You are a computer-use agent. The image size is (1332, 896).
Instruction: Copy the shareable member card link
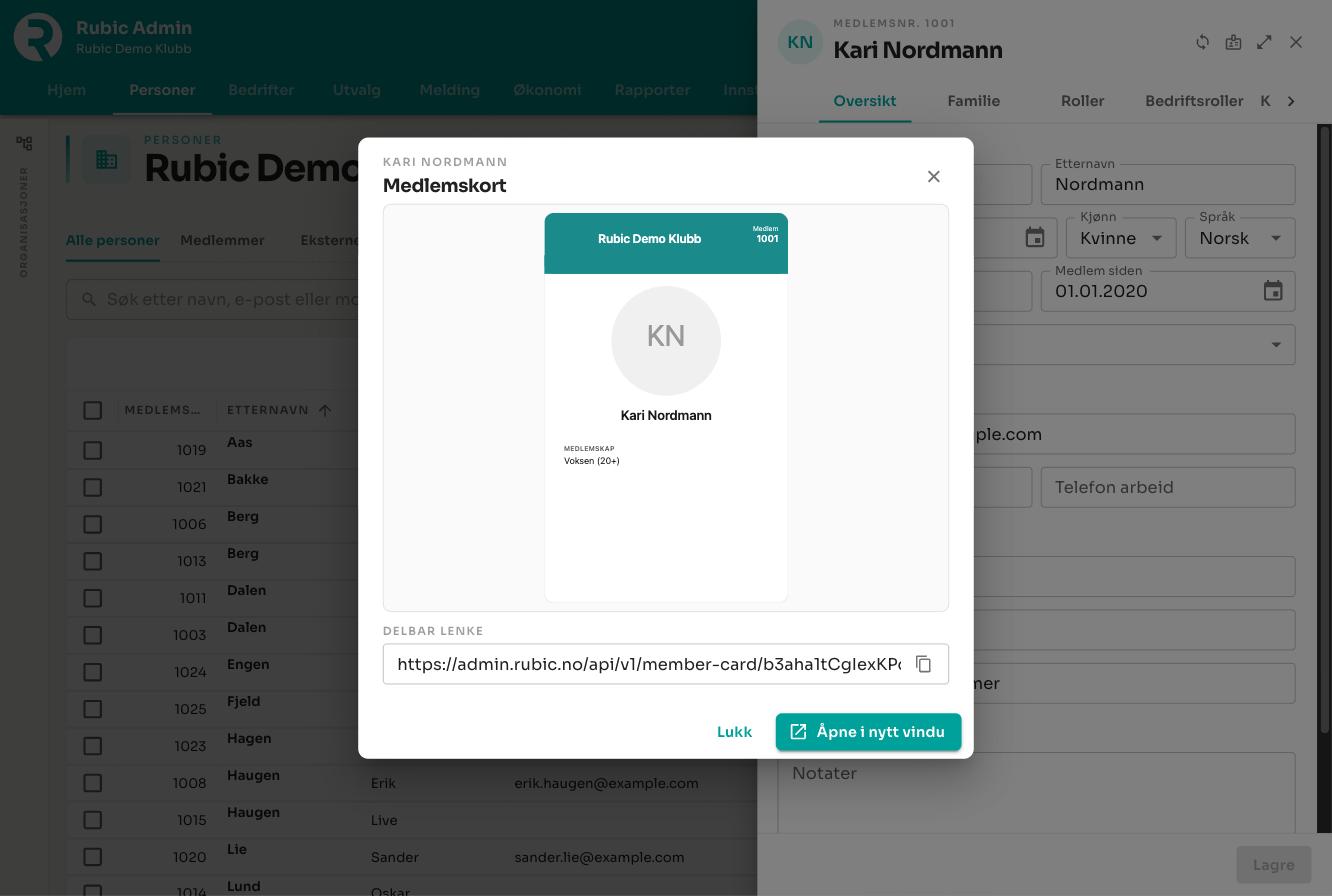click(x=924, y=664)
